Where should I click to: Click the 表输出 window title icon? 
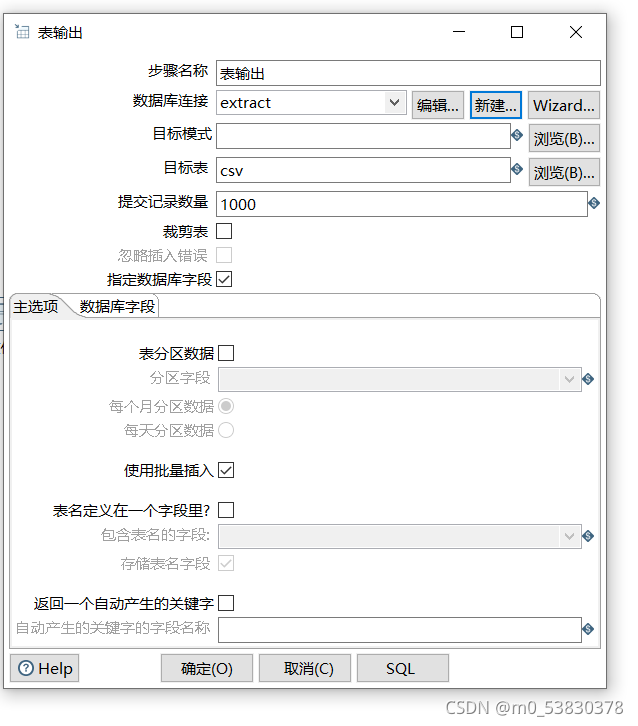click(x=22, y=31)
